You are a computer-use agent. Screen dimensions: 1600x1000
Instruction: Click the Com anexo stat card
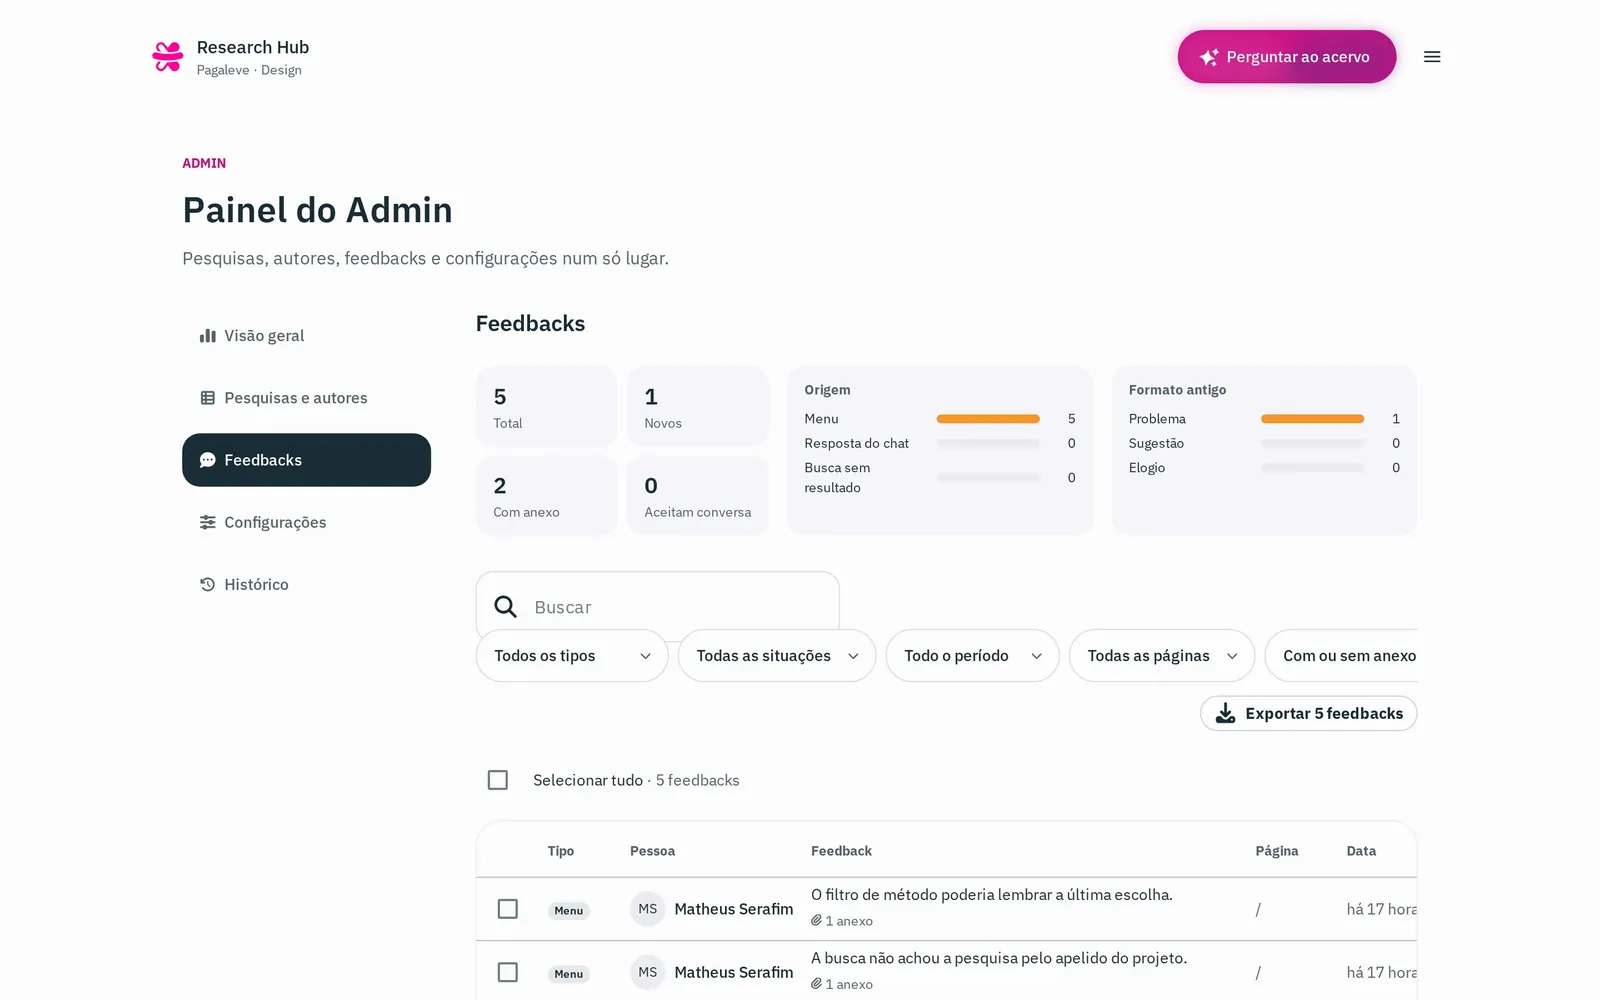[546, 496]
